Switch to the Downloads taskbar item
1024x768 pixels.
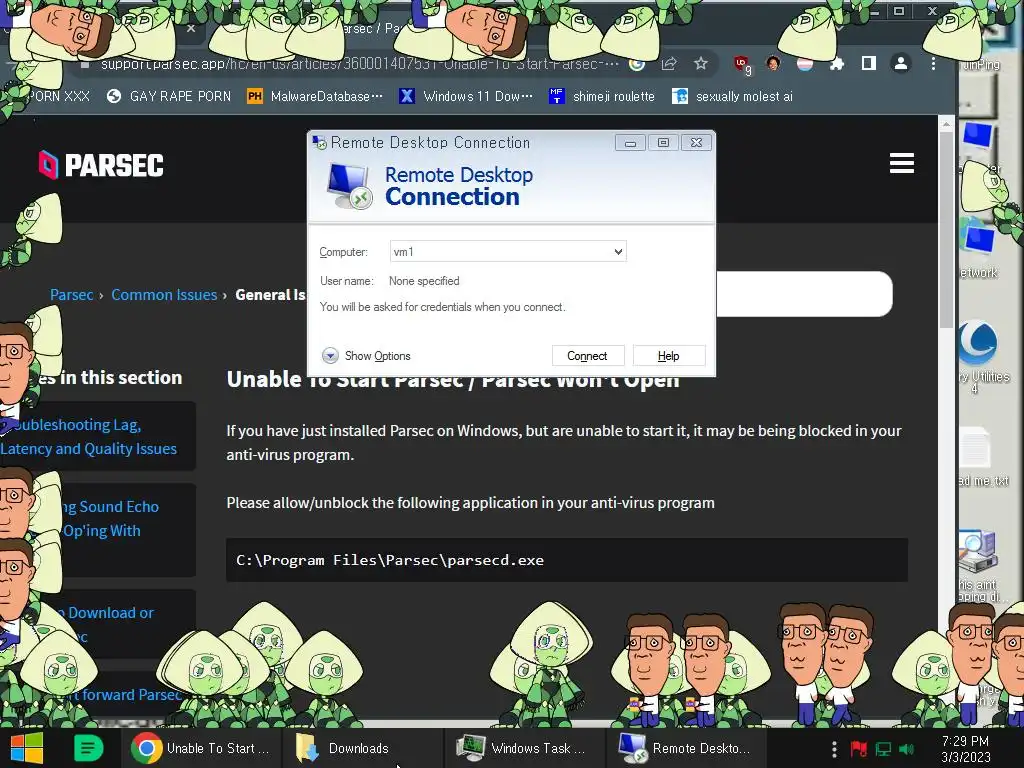tap(363, 748)
